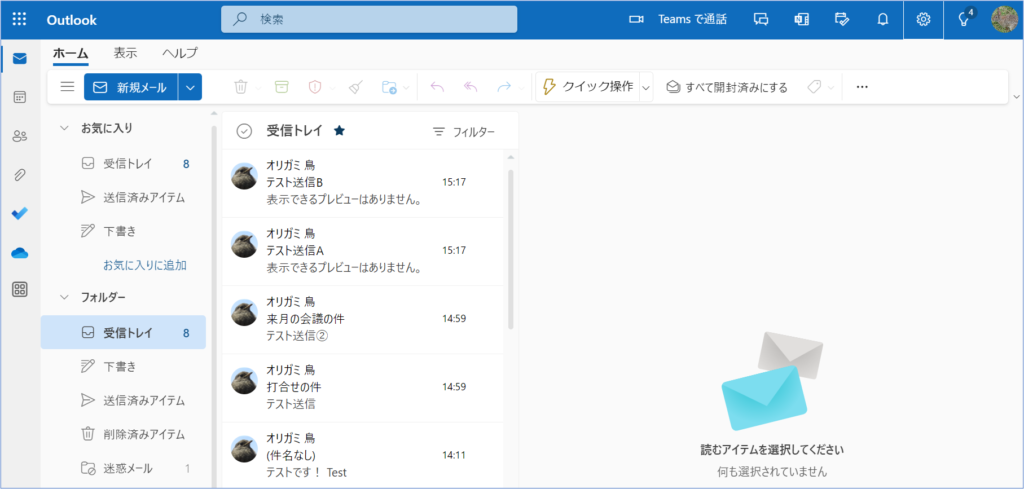
Task: Switch to the ヘルプ tab
Action: [180, 53]
